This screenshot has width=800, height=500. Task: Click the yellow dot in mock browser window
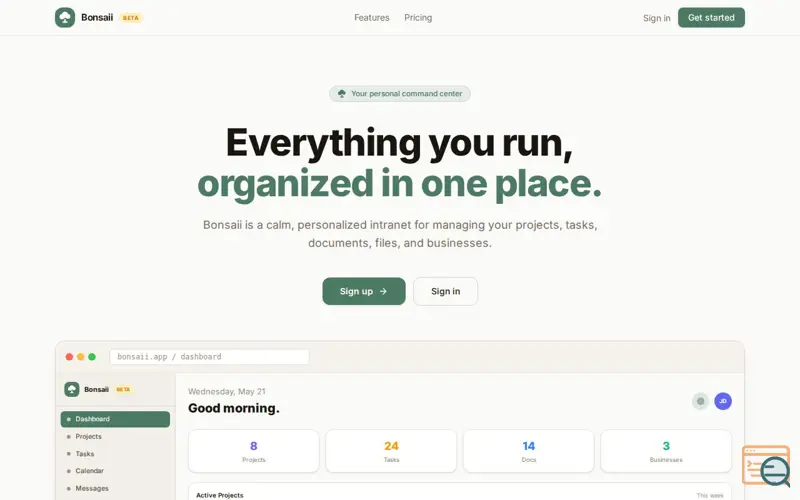pyautogui.click(x=81, y=357)
